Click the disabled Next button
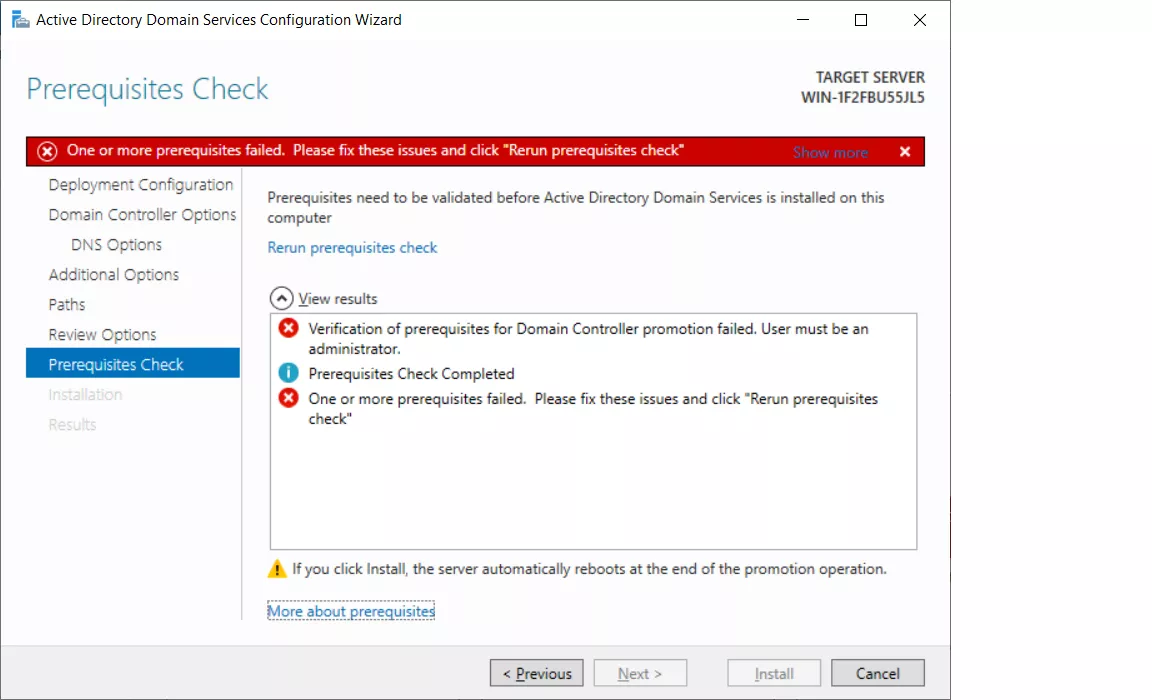Screen dimensions: 1152x700 coord(640,673)
